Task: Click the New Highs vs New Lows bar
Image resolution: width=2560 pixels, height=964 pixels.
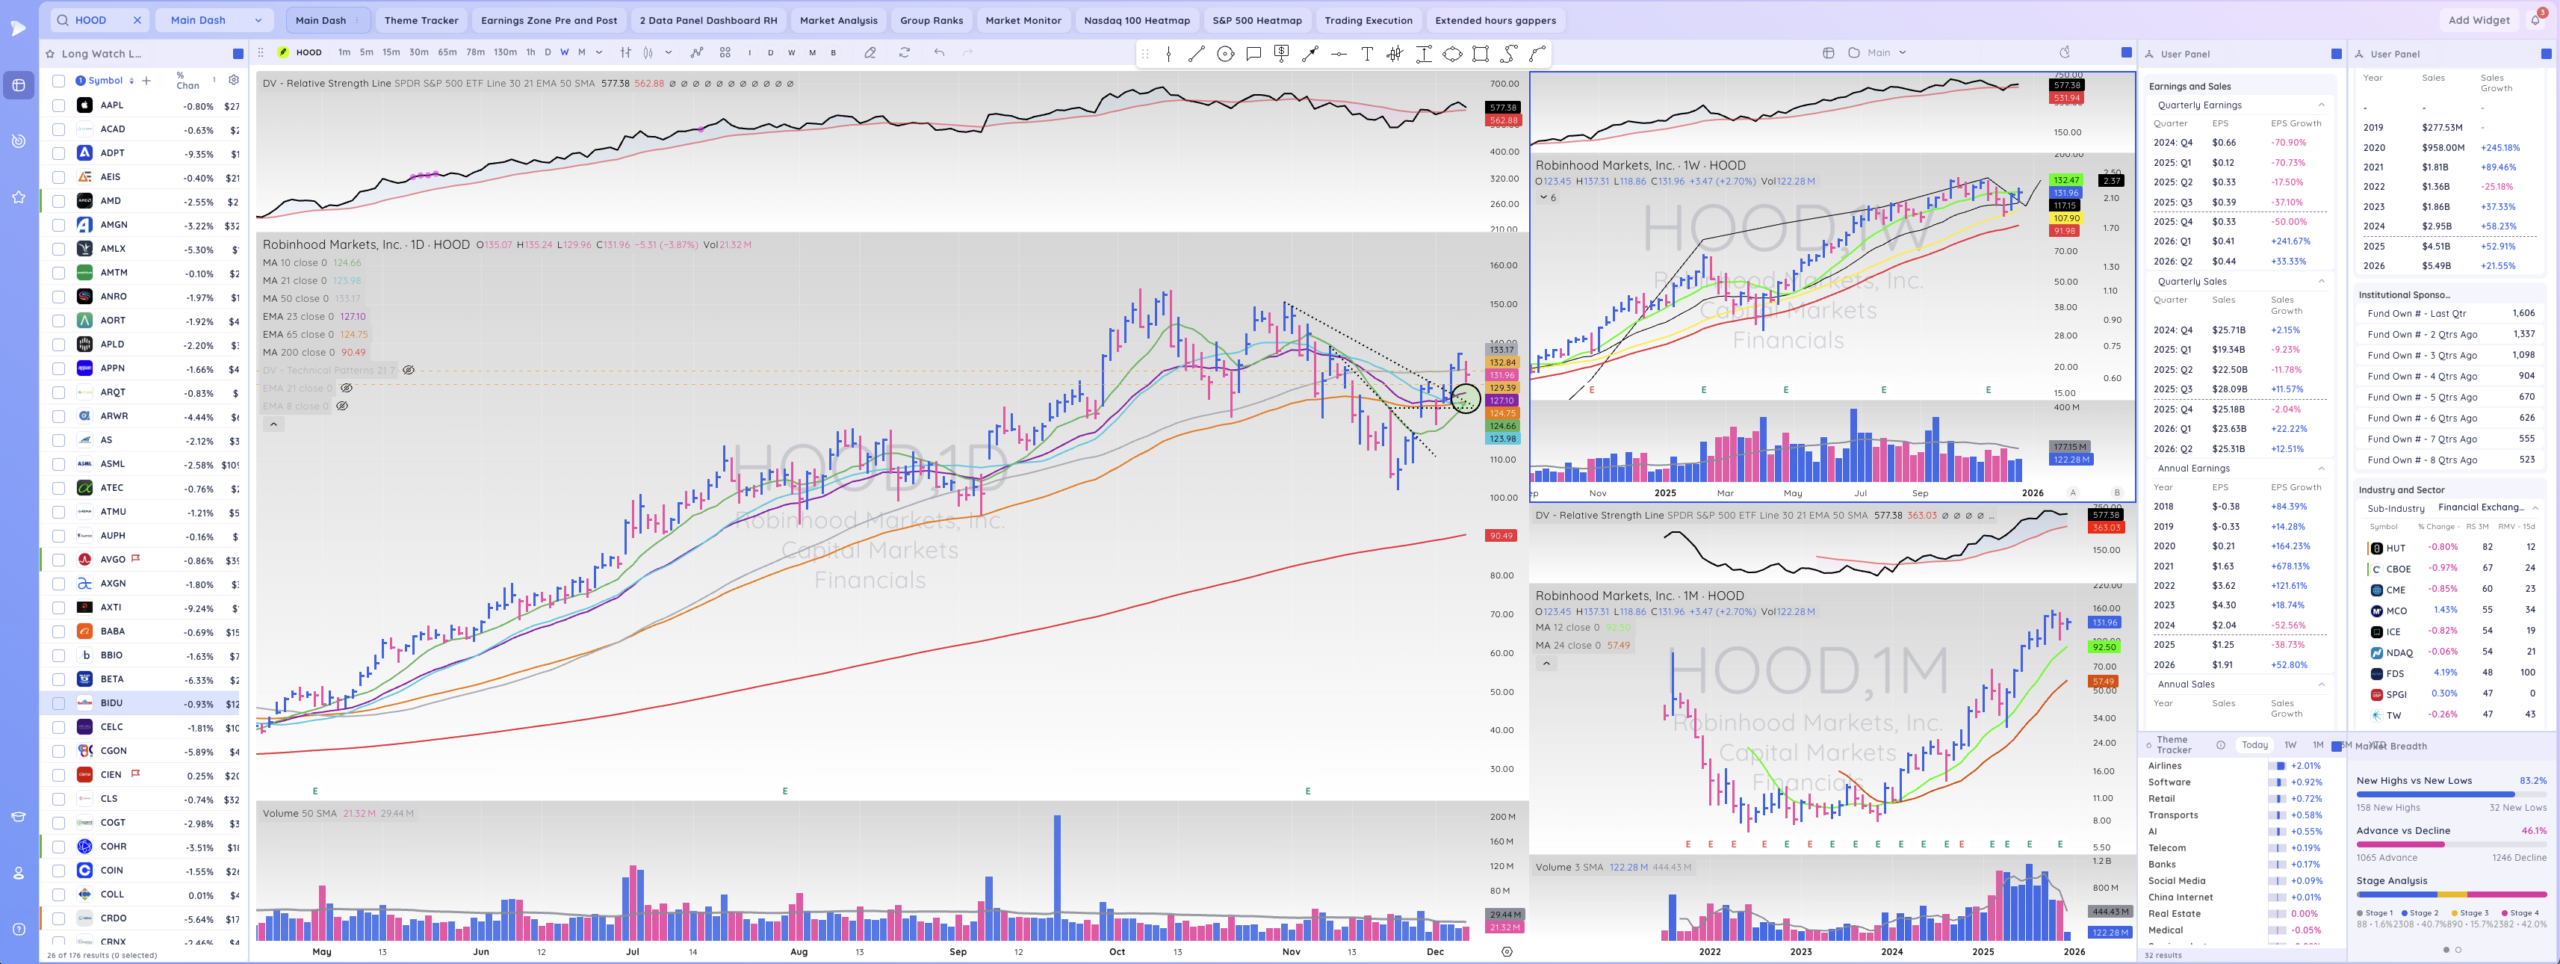Action: pos(2451,794)
